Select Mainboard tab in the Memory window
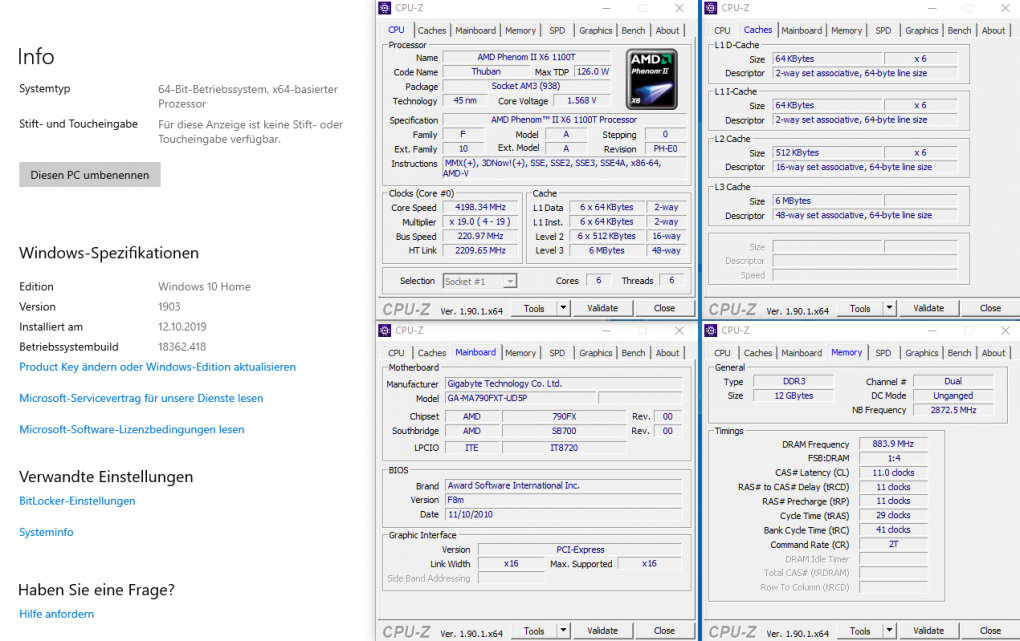Image resolution: width=1020 pixels, height=641 pixels. [801, 353]
